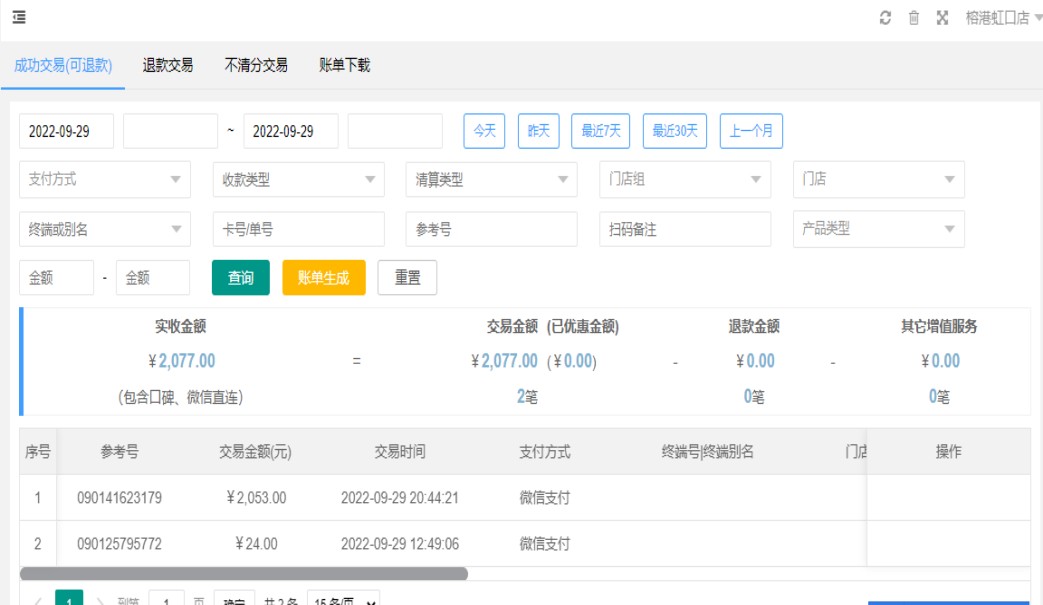Switch to the 退款交易 tab
The image size is (1043, 605).
click(x=168, y=65)
